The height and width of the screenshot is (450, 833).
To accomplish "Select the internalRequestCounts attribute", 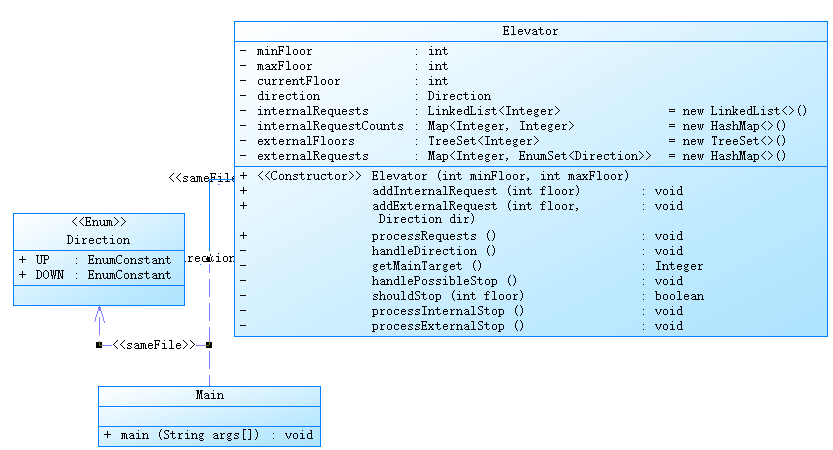I will coord(513,126).
